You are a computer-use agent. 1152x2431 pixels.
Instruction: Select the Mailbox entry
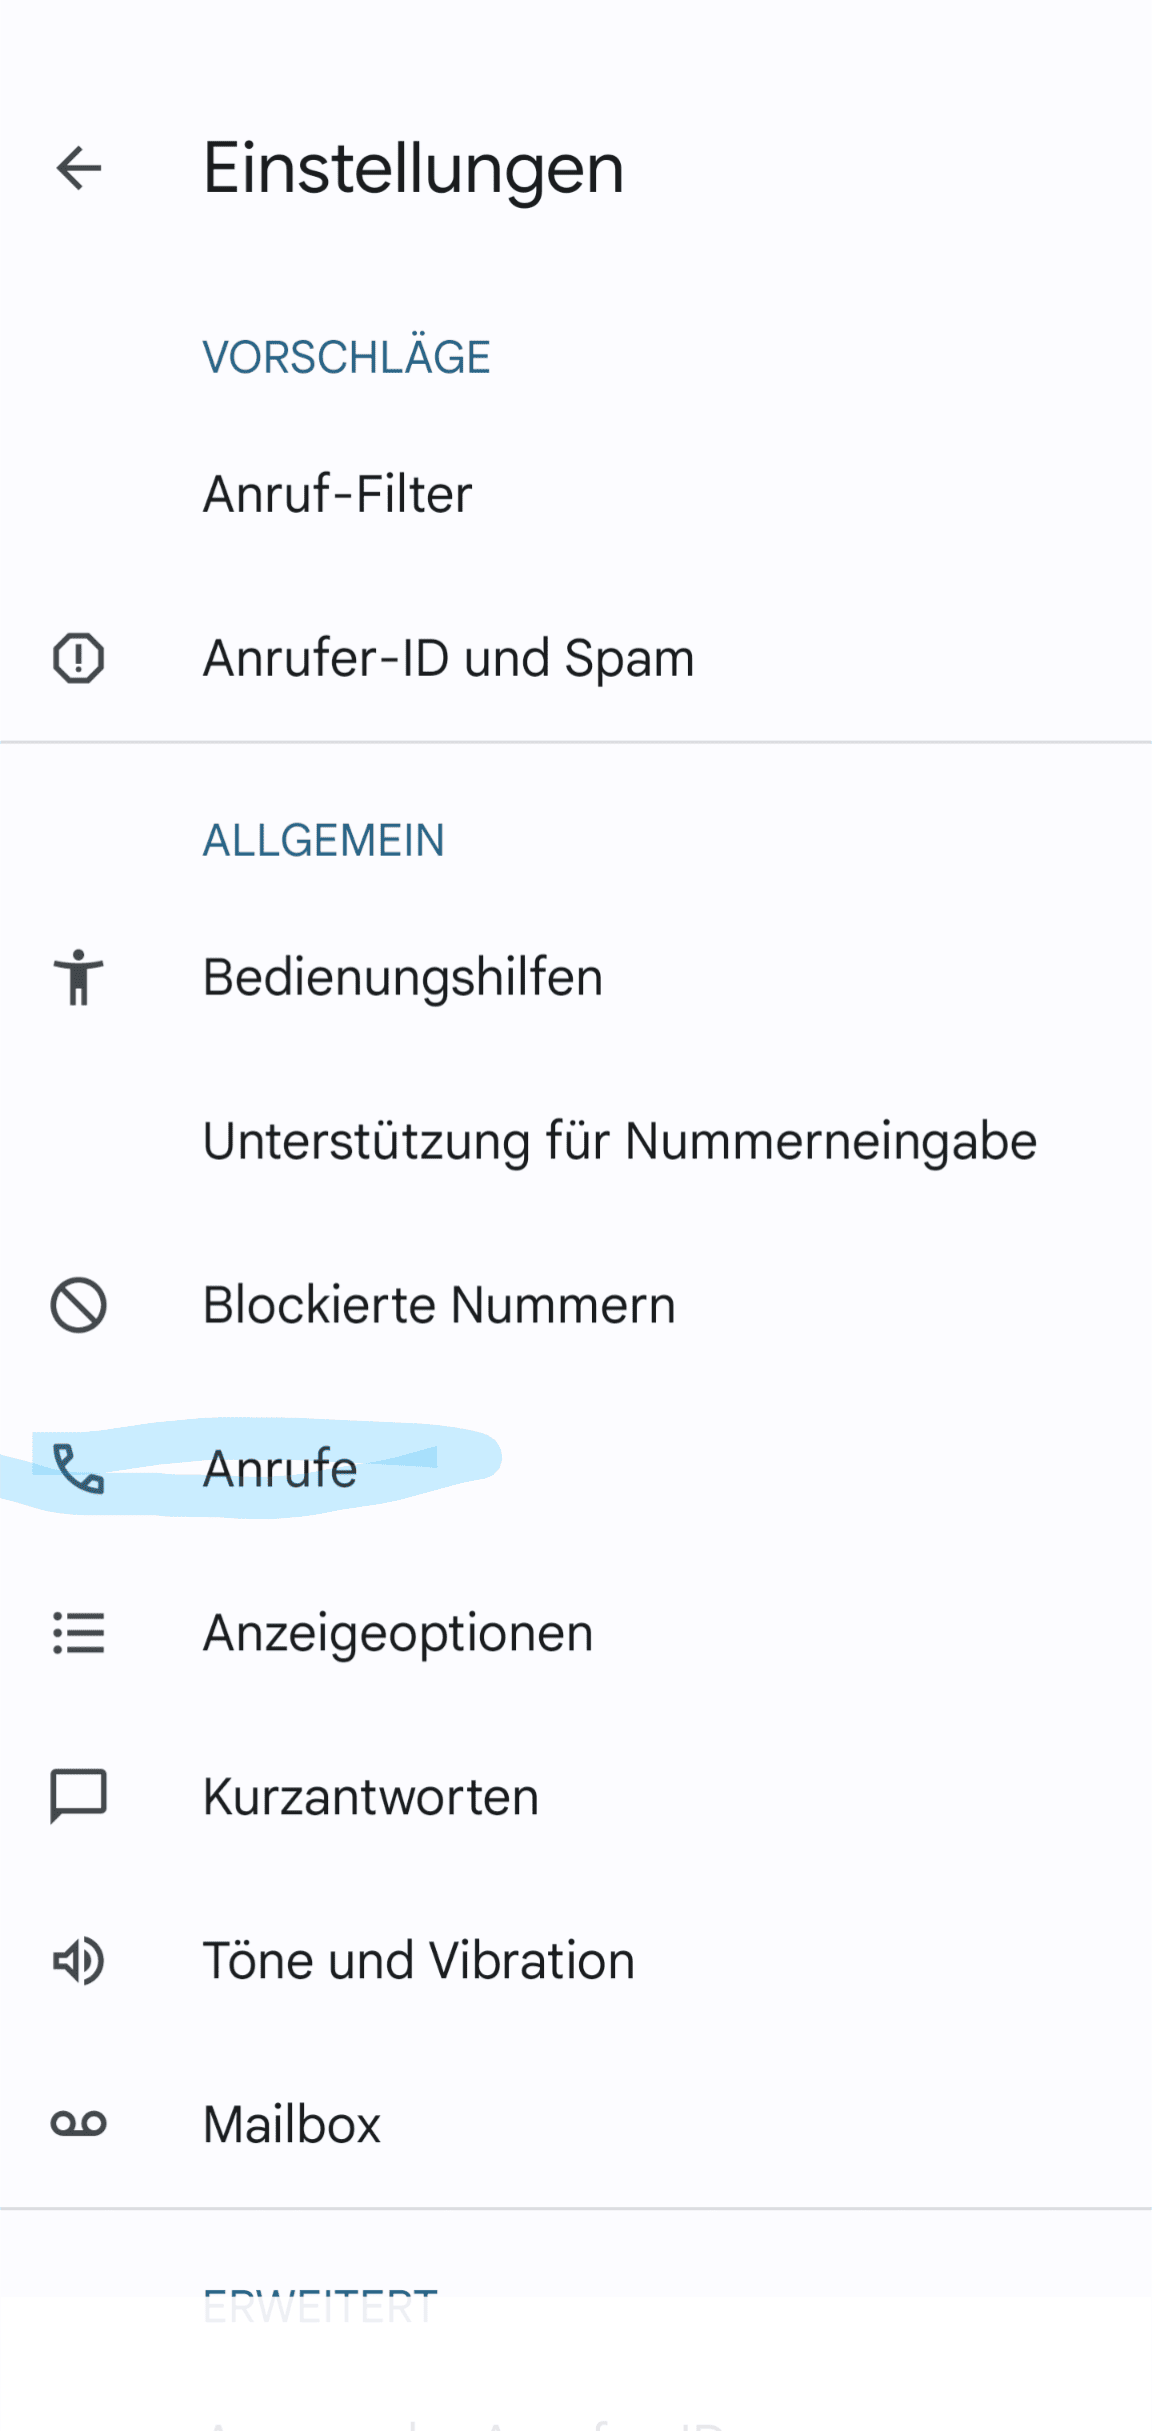pos(292,2124)
